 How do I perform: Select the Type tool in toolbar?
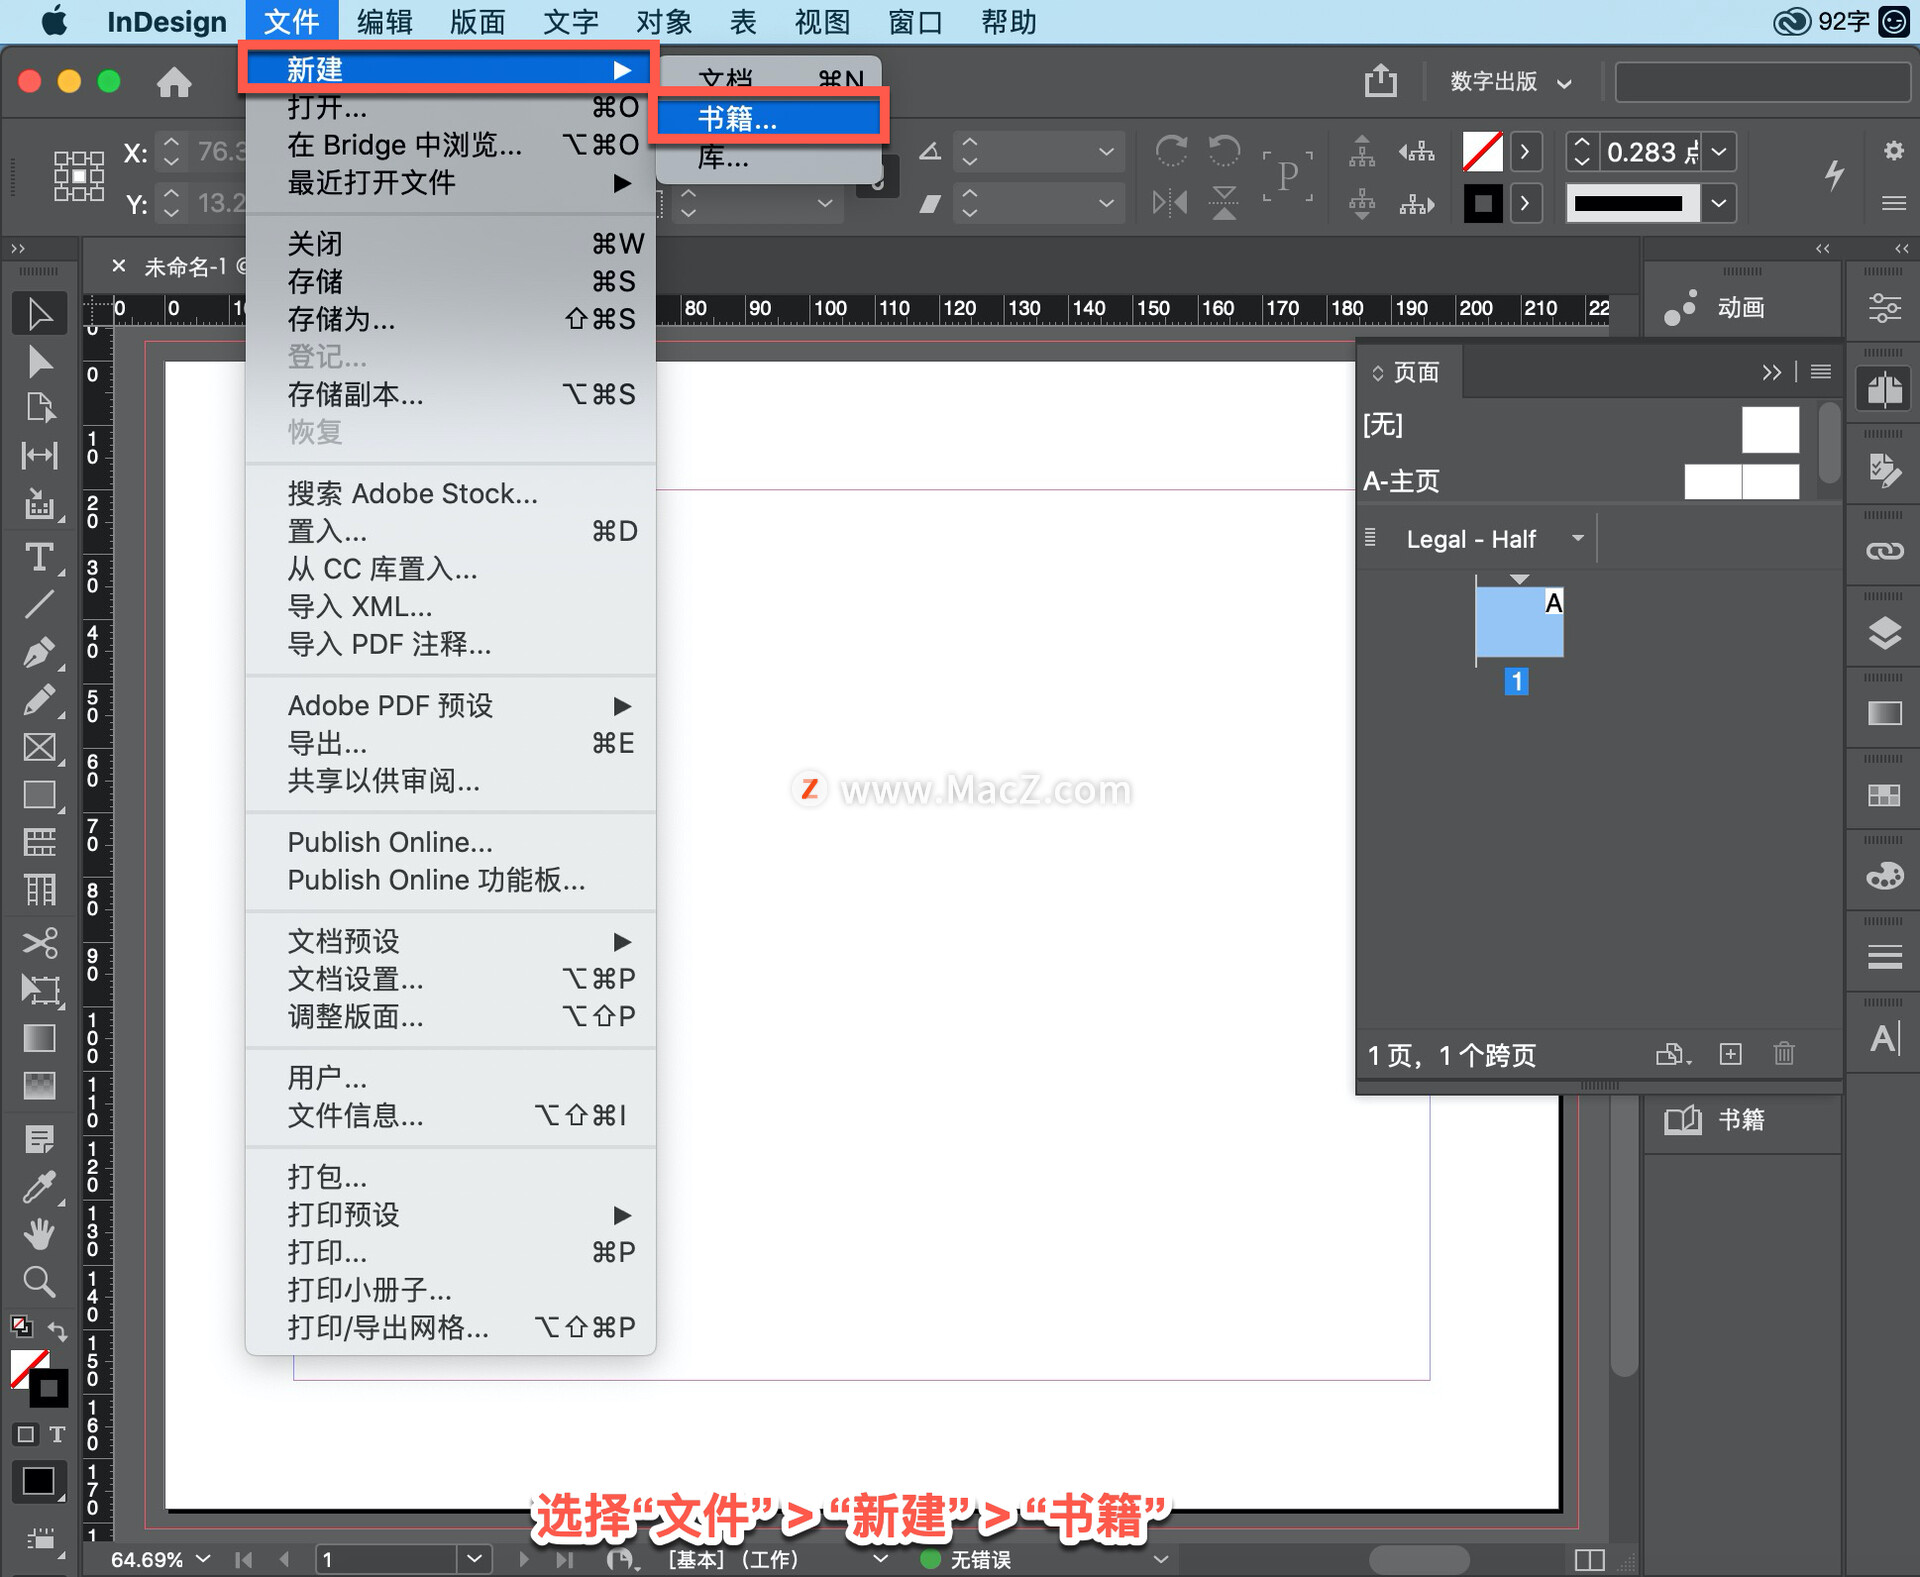tap(39, 557)
